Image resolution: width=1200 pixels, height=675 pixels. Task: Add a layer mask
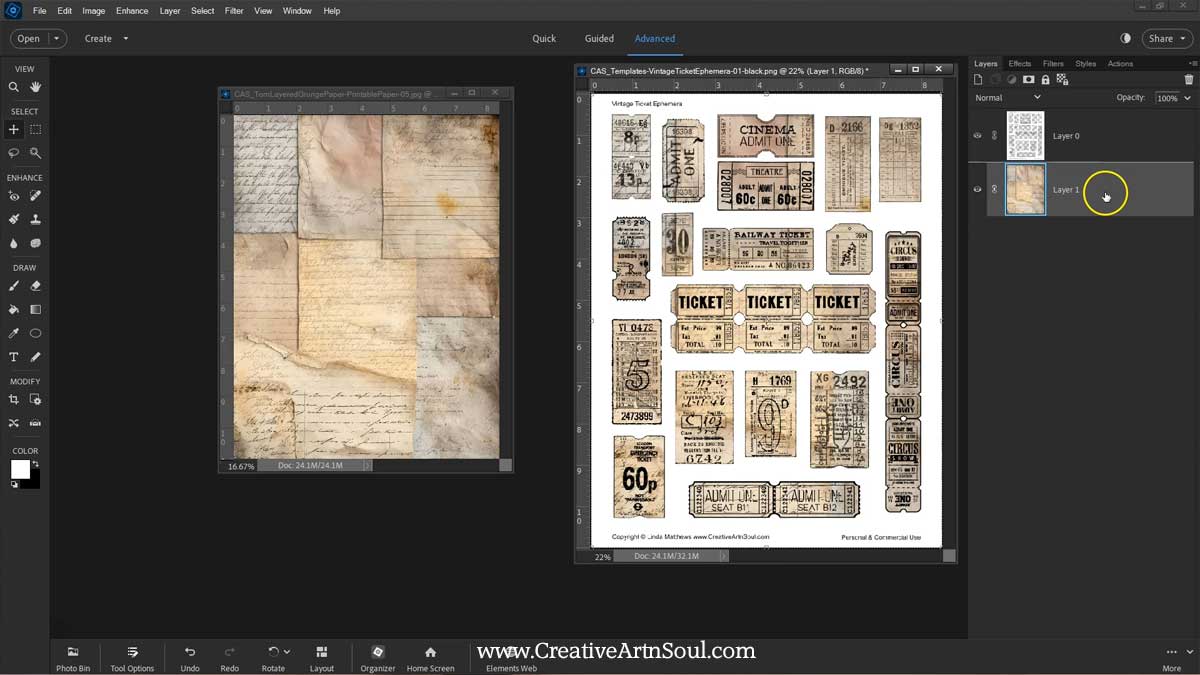pos(1028,80)
